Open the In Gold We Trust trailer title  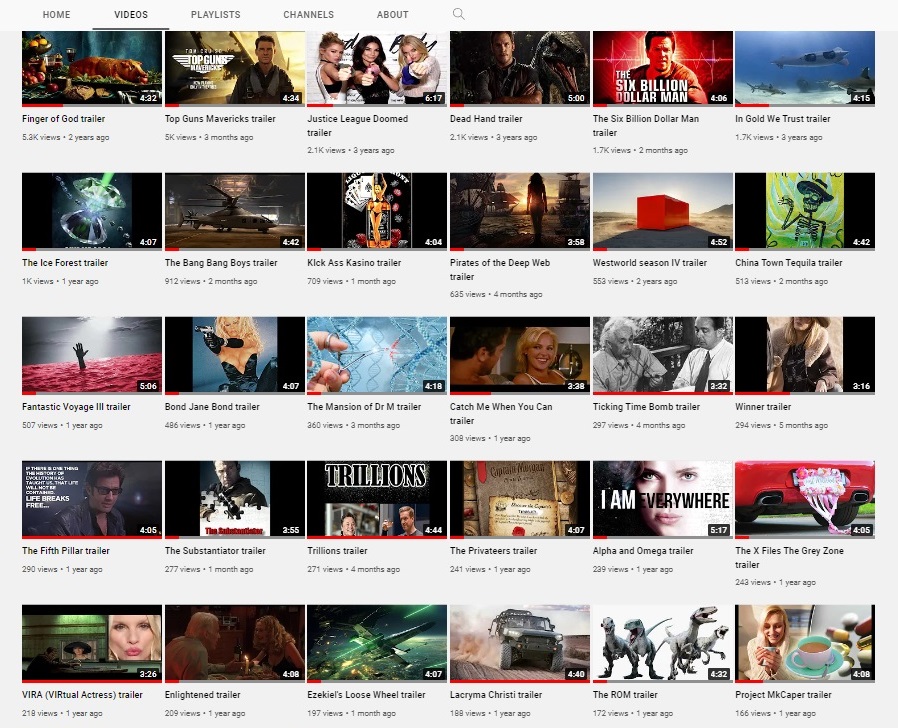pyautogui.click(x=782, y=119)
